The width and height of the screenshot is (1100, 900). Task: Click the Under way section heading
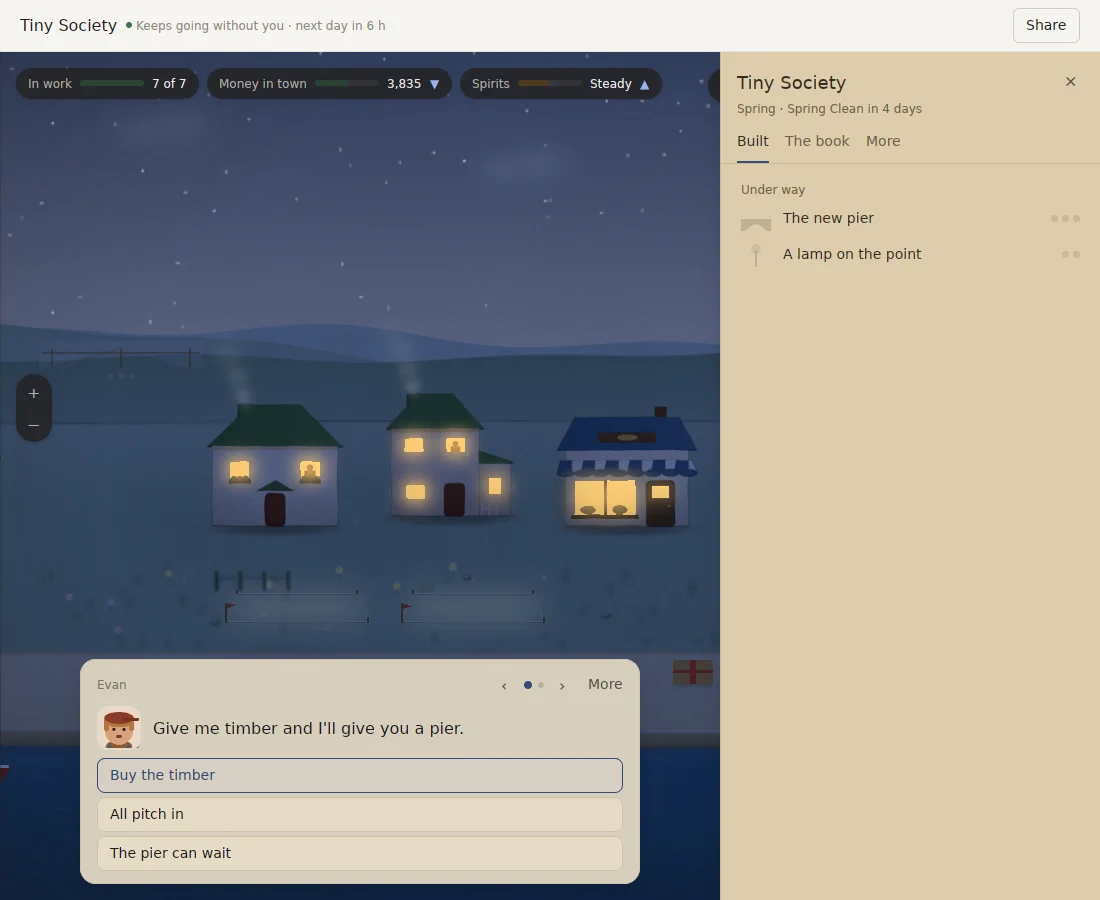coord(772,189)
